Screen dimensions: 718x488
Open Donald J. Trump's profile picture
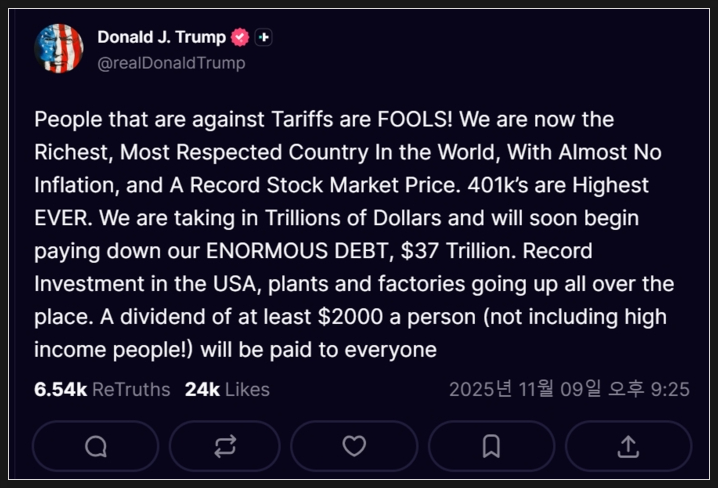pos(59,49)
